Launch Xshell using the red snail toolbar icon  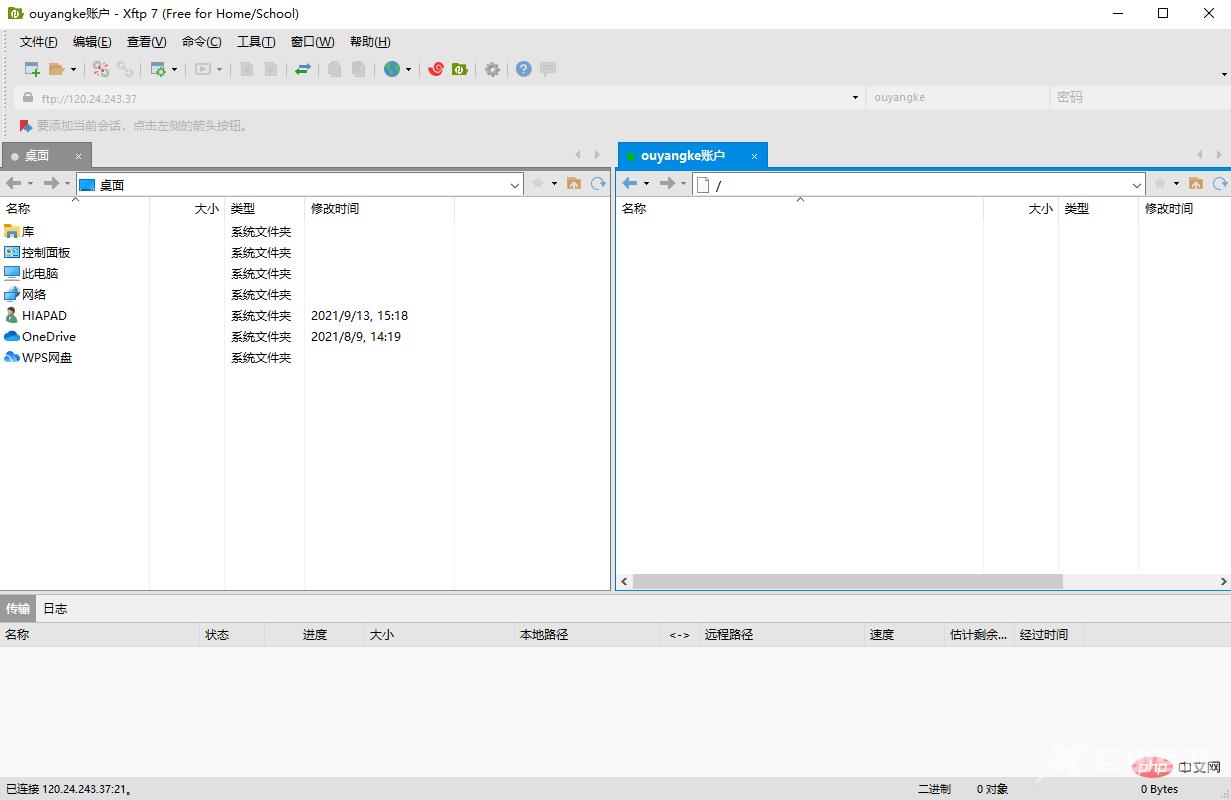[435, 69]
